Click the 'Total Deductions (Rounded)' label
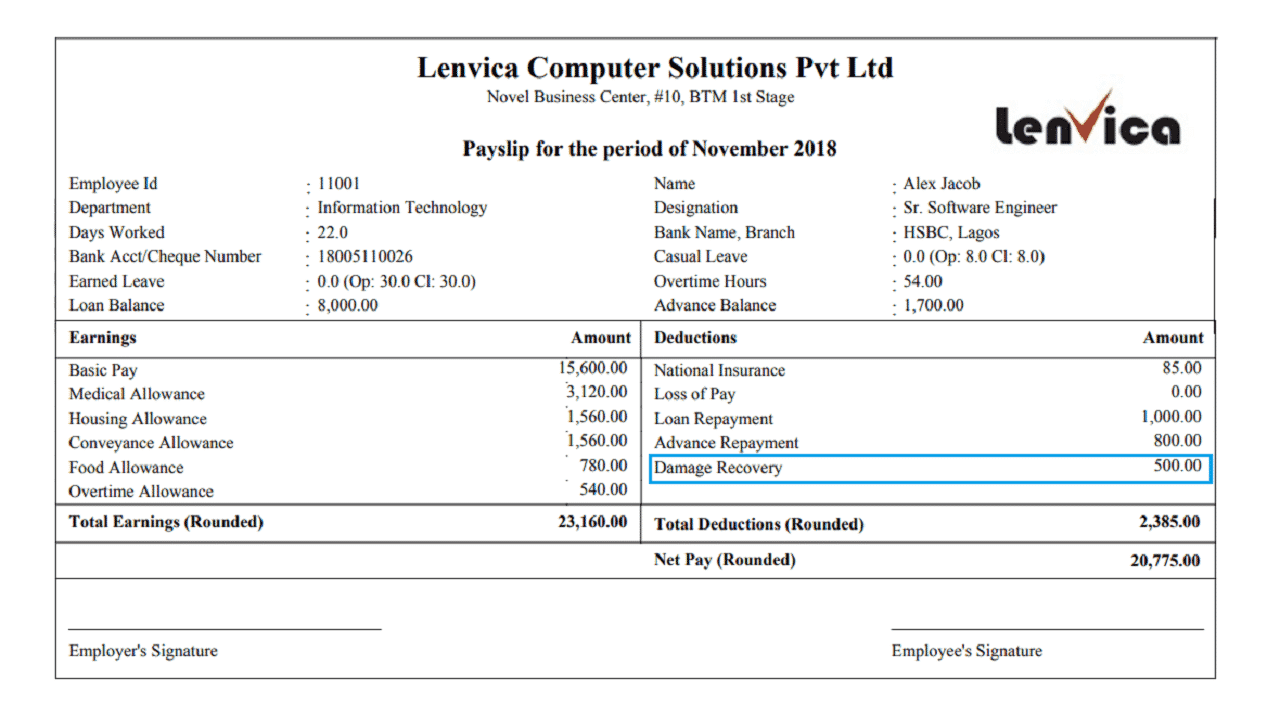The width and height of the screenshot is (1280, 720). point(759,525)
